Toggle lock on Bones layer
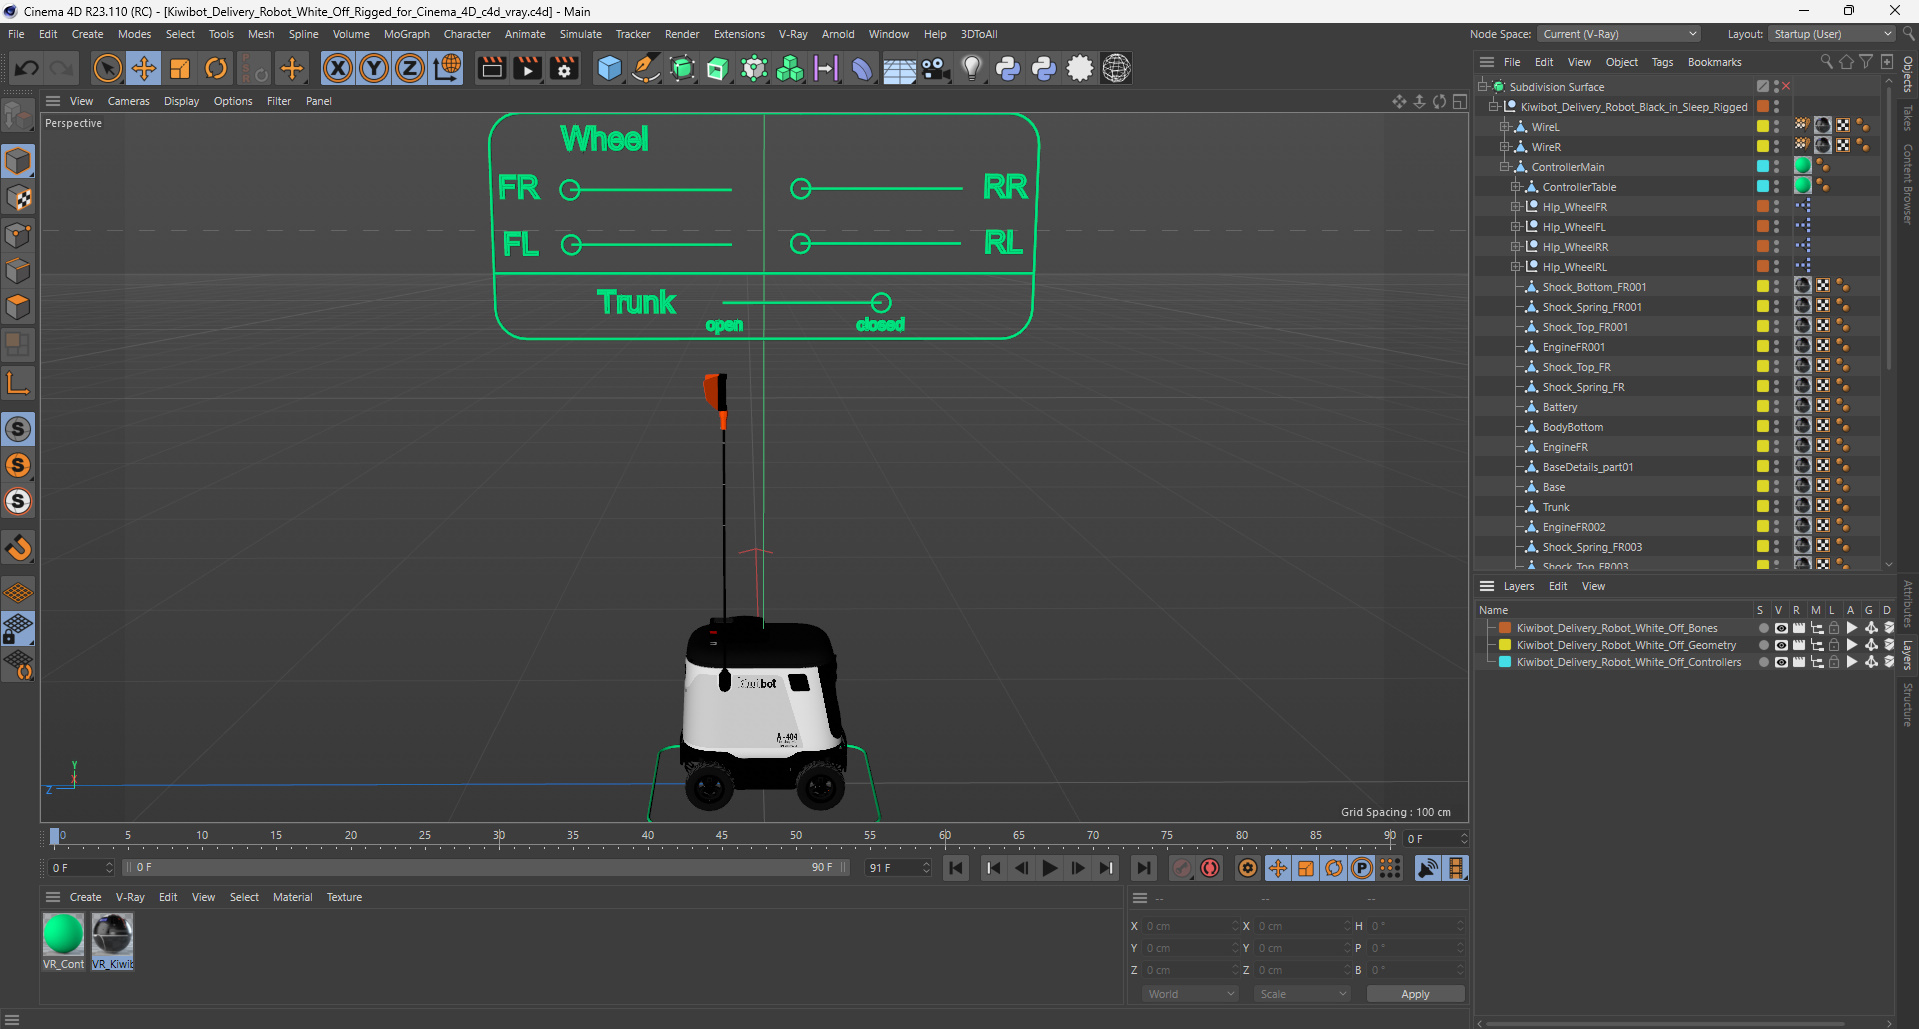1919x1029 pixels. coord(1834,628)
